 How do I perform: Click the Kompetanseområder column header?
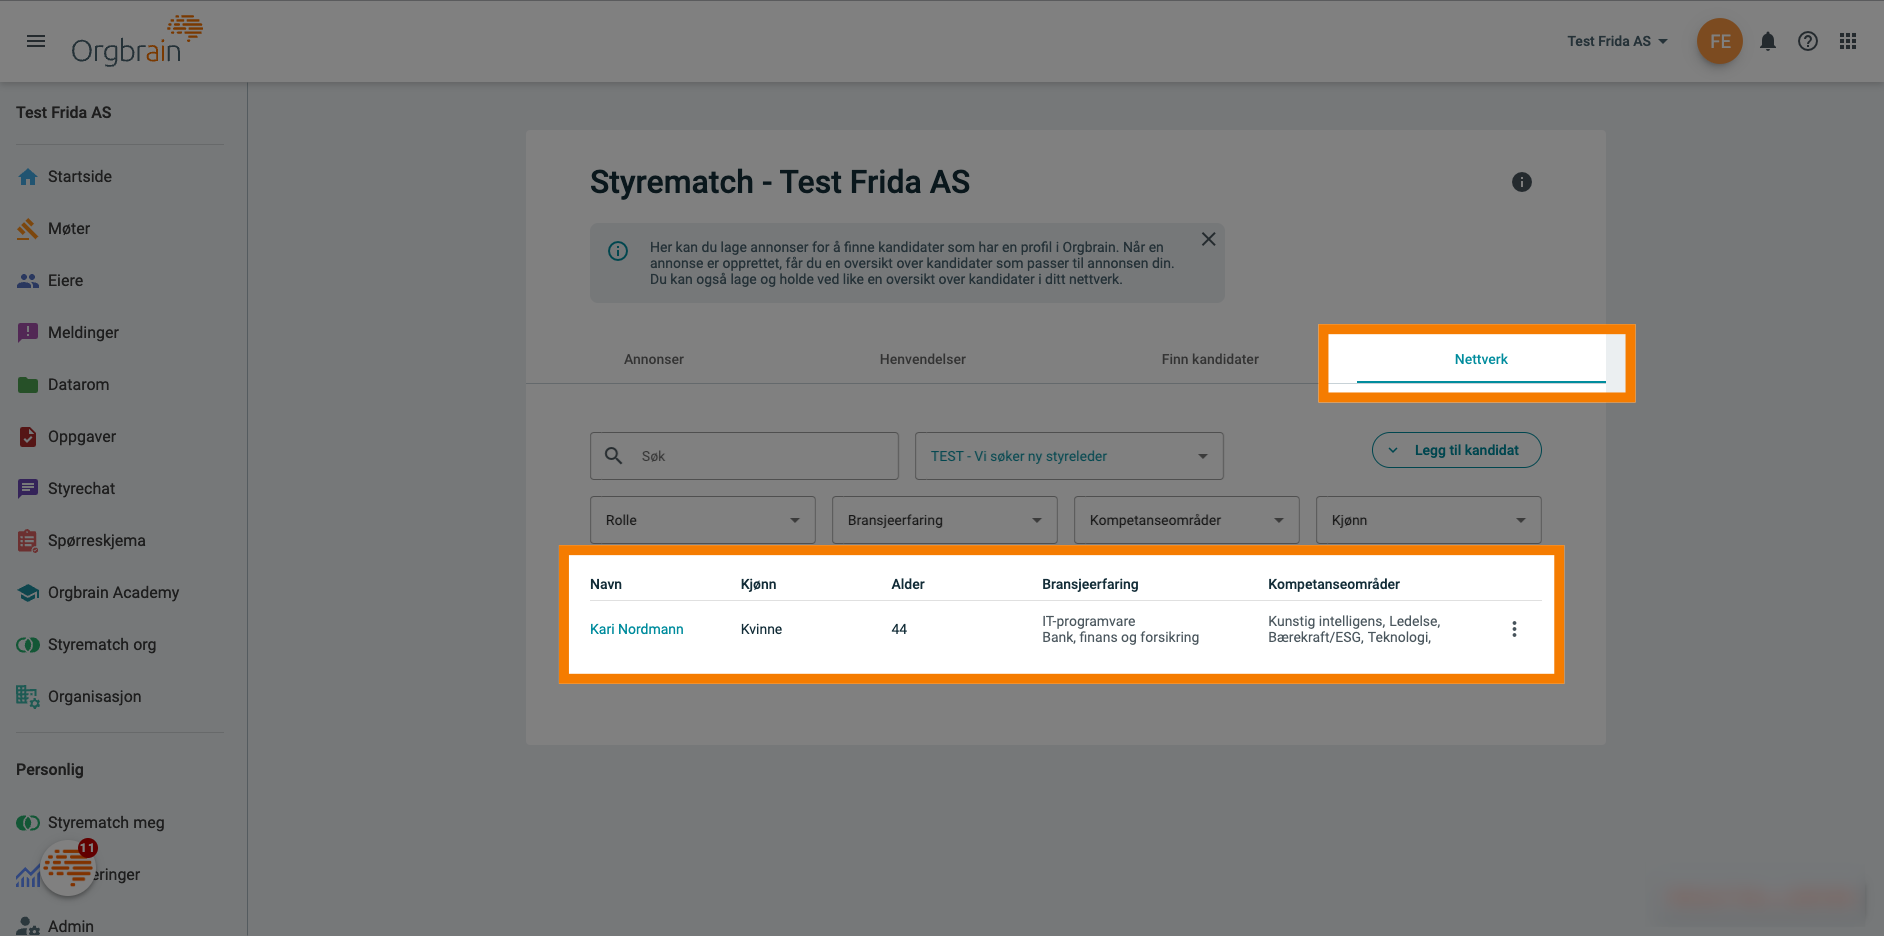click(1334, 584)
